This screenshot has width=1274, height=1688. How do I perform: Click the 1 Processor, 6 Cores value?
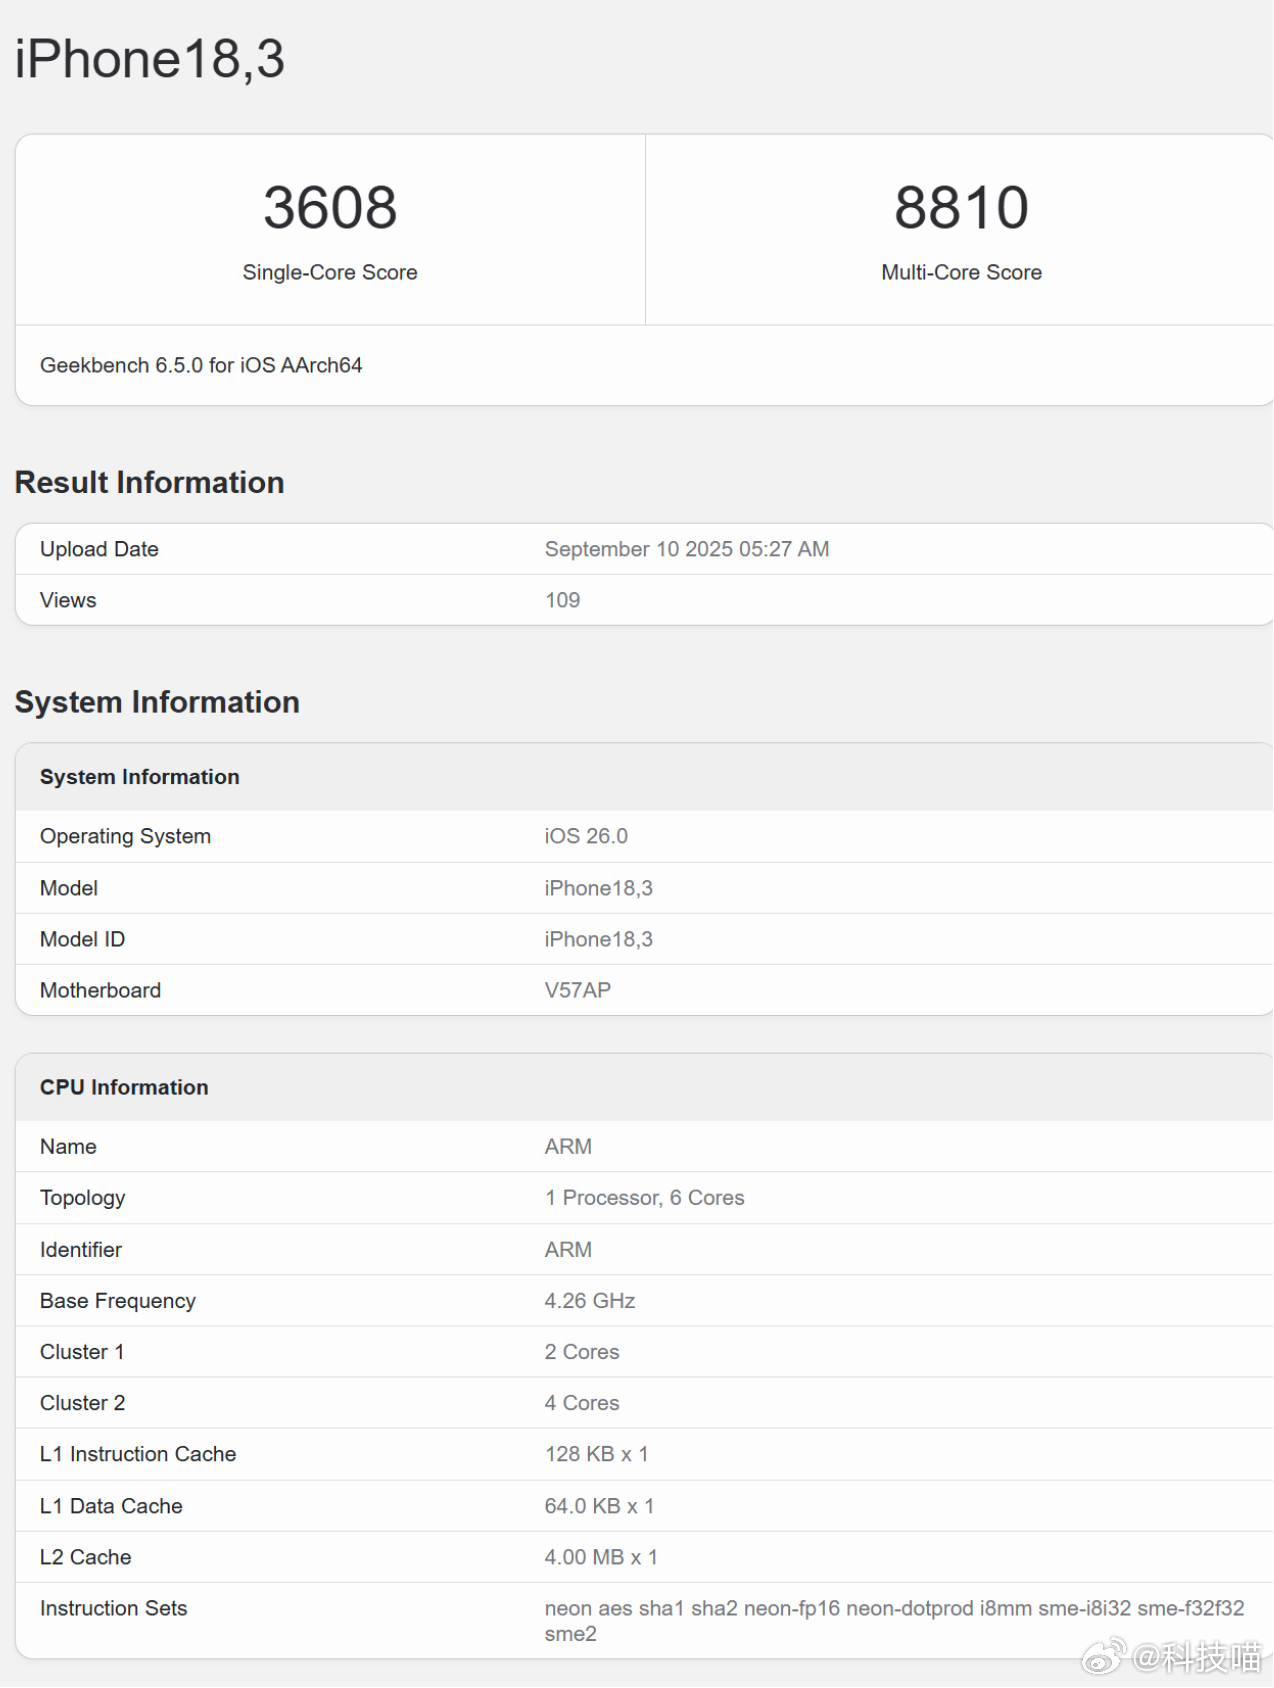(644, 1198)
